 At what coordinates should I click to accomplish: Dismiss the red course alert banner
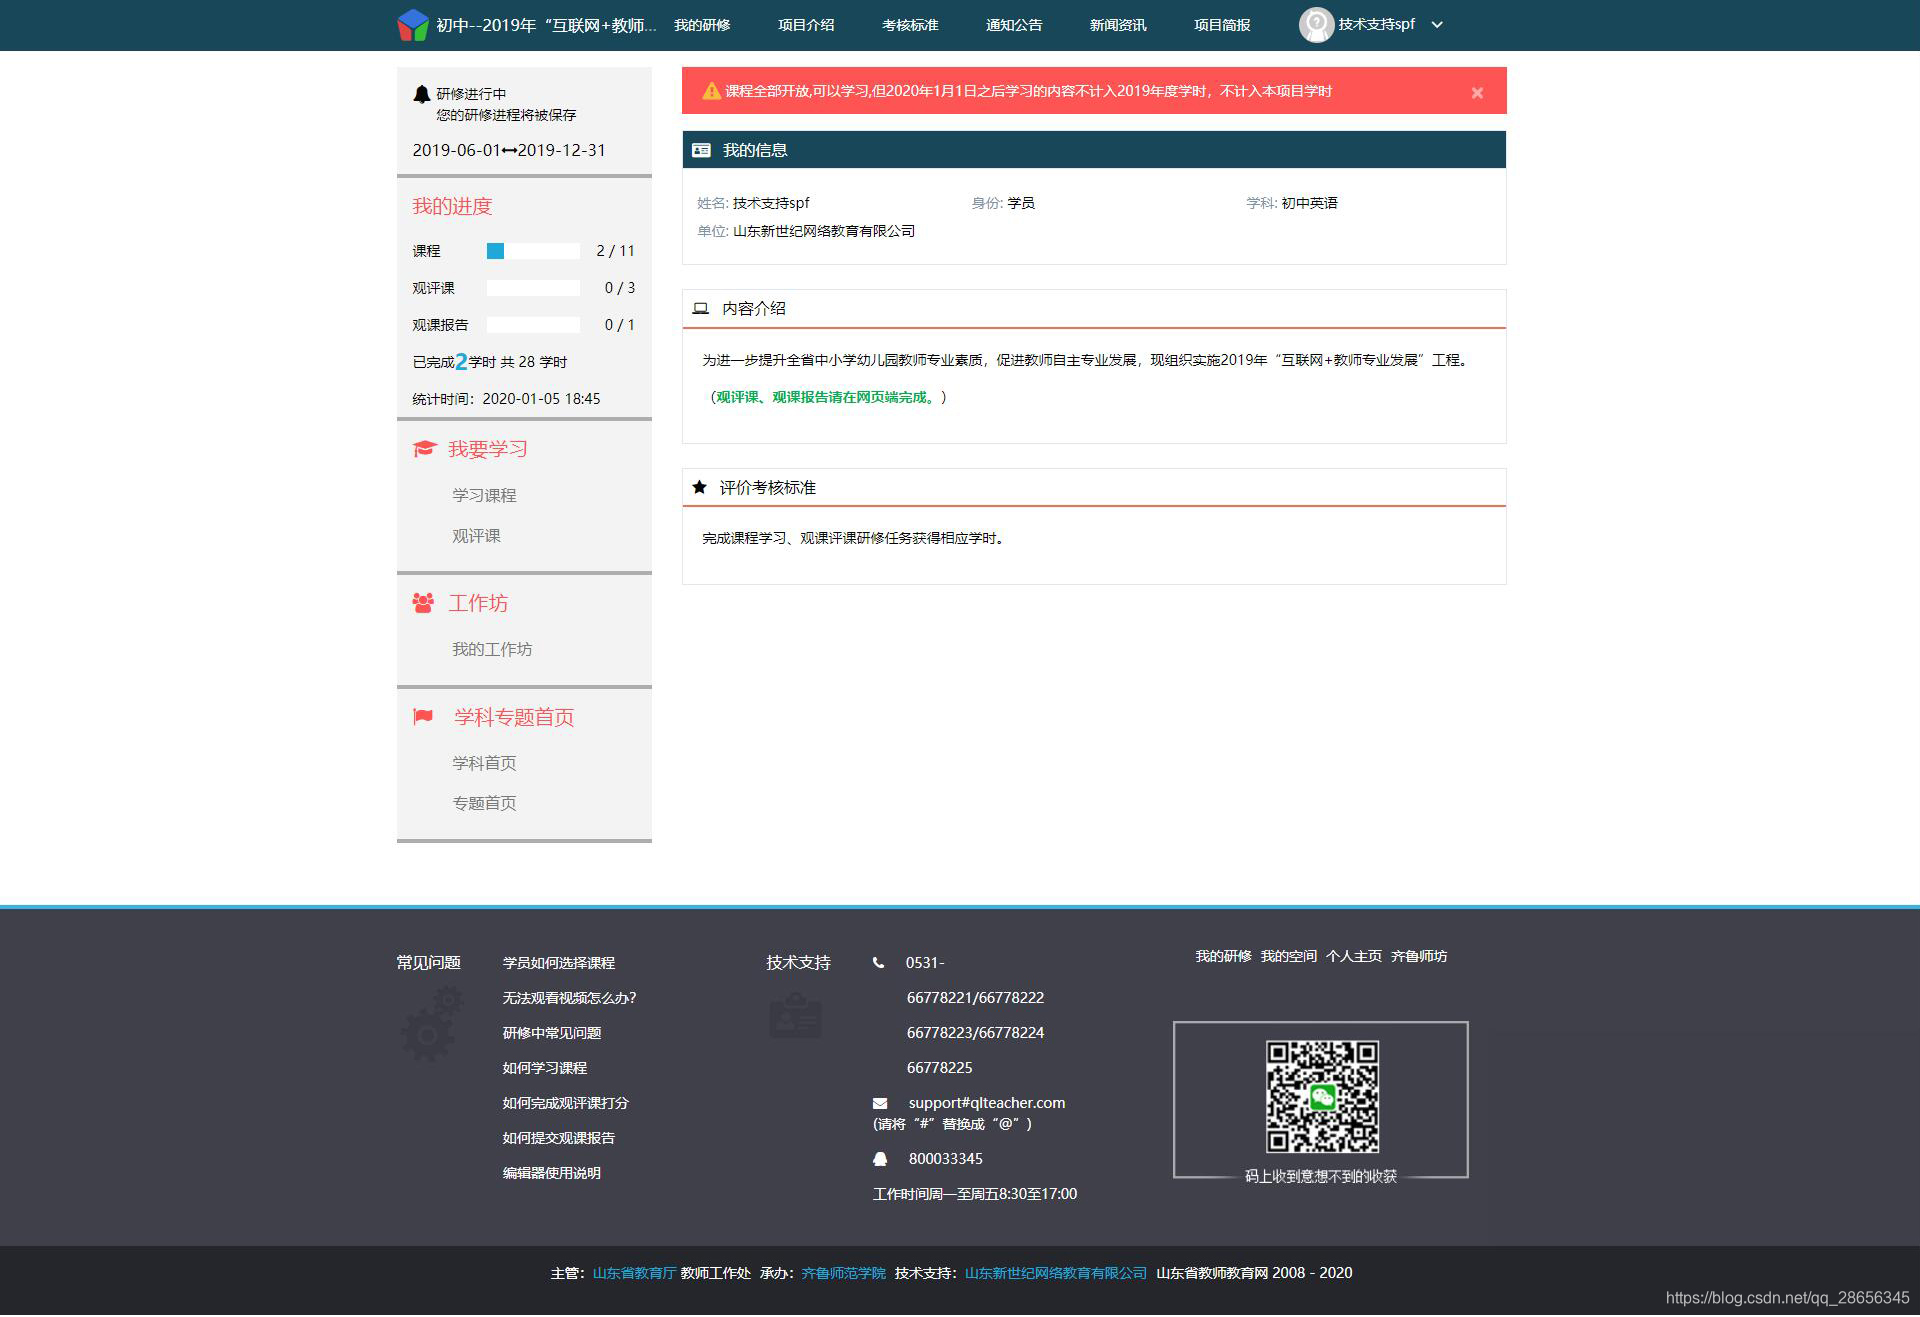pos(1476,93)
